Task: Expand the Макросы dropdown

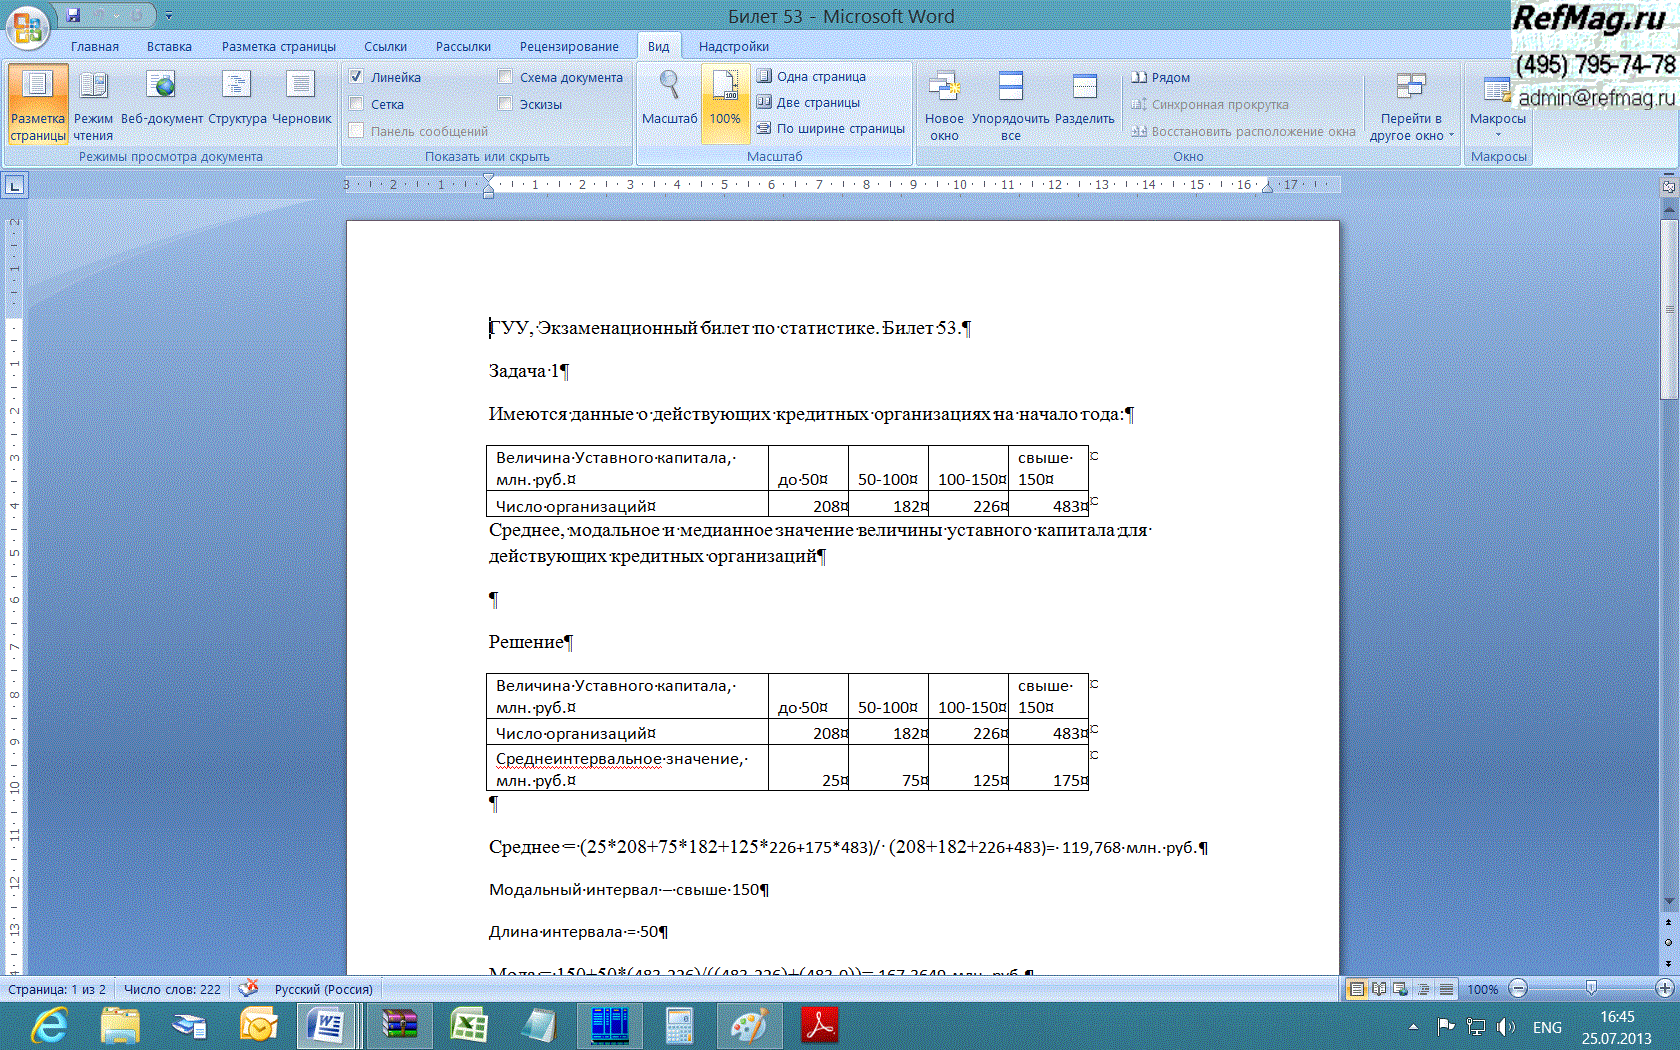Action: click(1497, 105)
